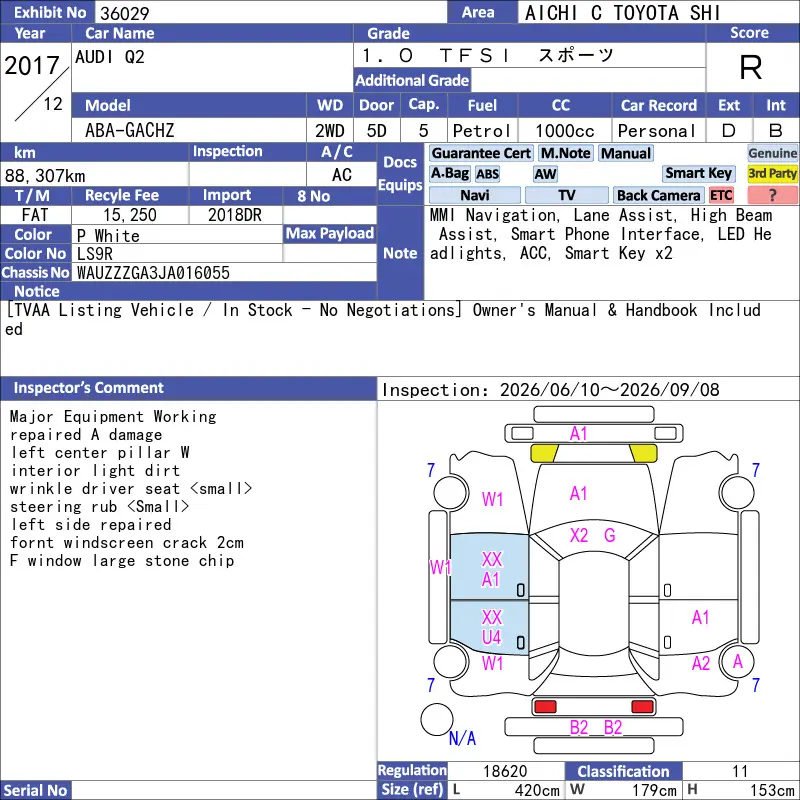Click exhibit number 36029

pyautogui.click(x=124, y=13)
